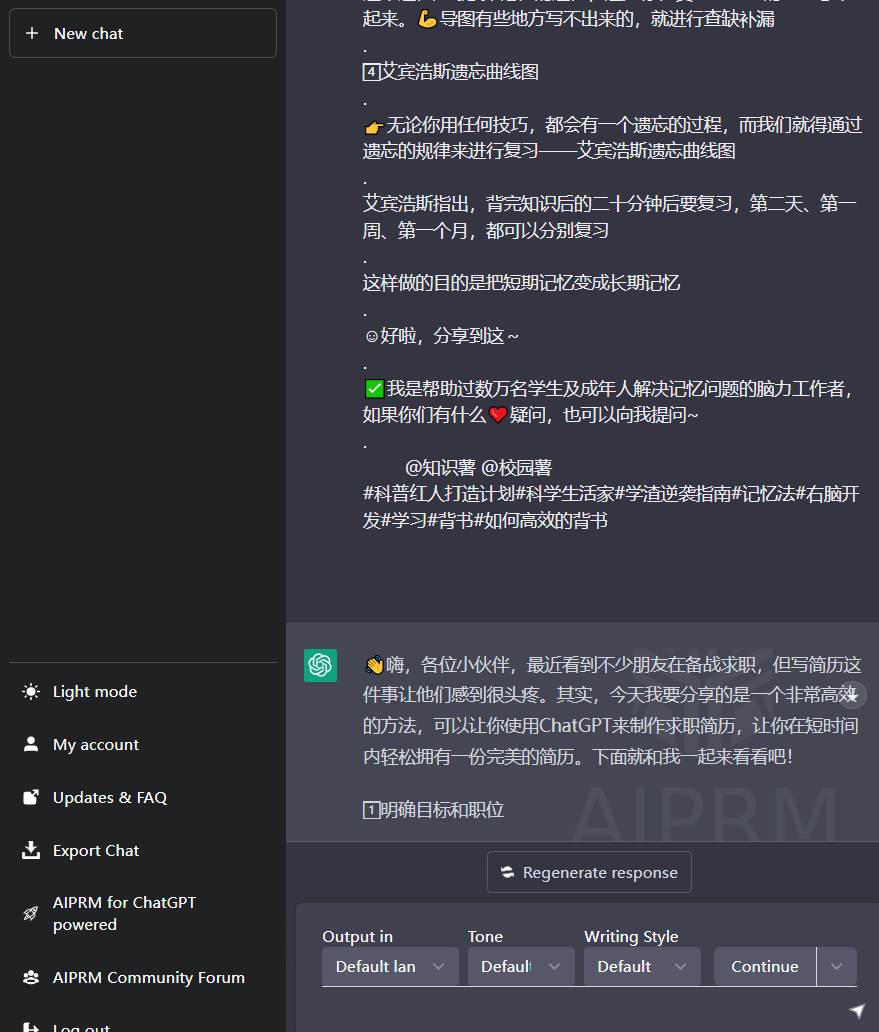879x1032 pixels.
Task: Click the Regenerate response button
Action: pyautogui.click(x=589, y=871)
